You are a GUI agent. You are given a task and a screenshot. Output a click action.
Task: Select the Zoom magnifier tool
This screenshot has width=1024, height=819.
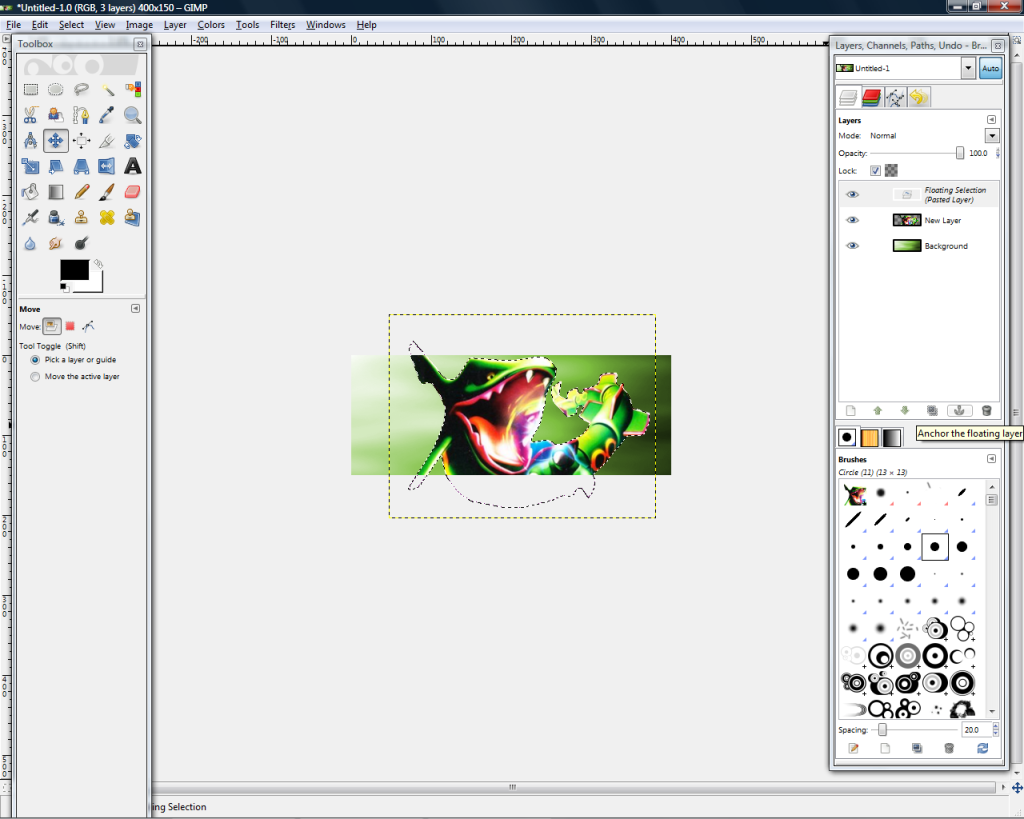click(133, 115)
